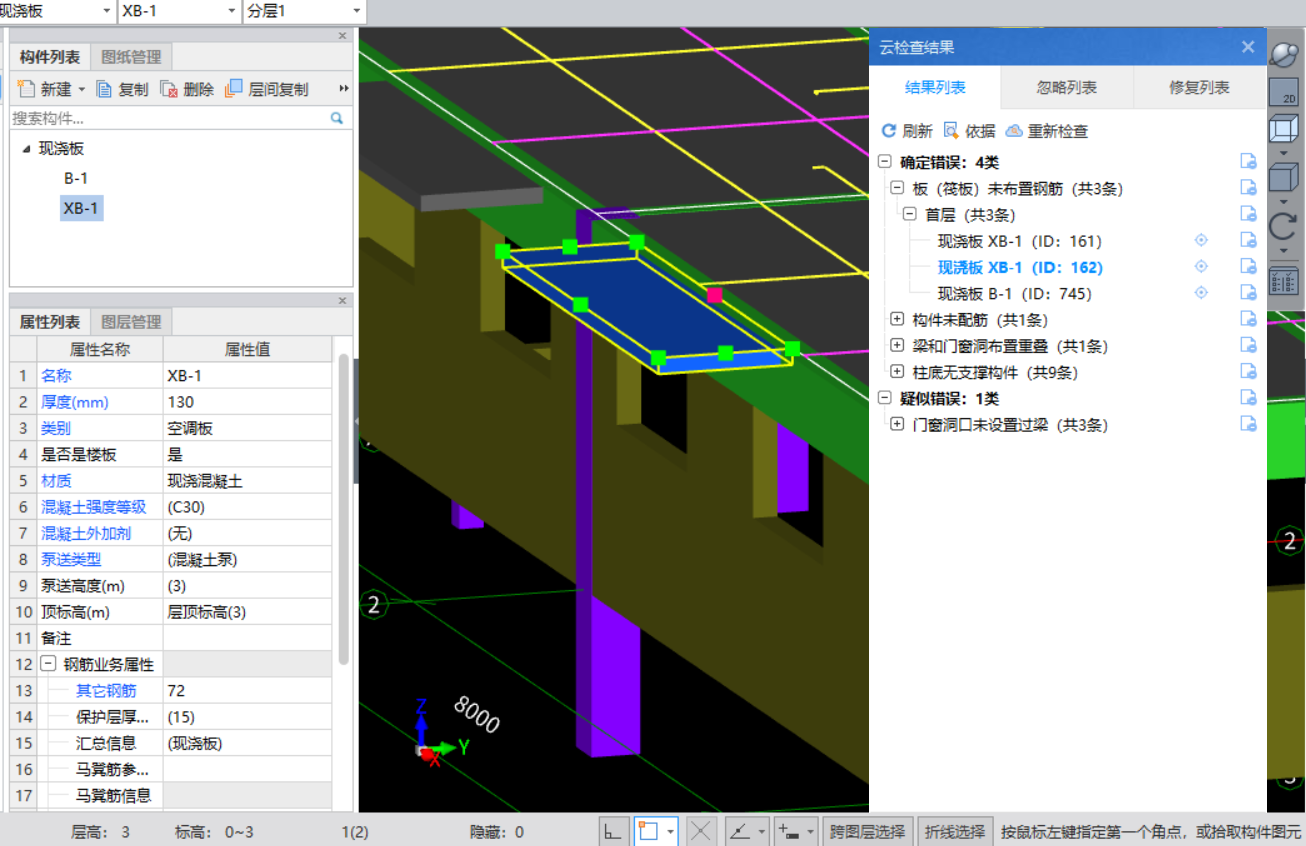Open the 分层1 layer dropdown

[x=357, y=11]
